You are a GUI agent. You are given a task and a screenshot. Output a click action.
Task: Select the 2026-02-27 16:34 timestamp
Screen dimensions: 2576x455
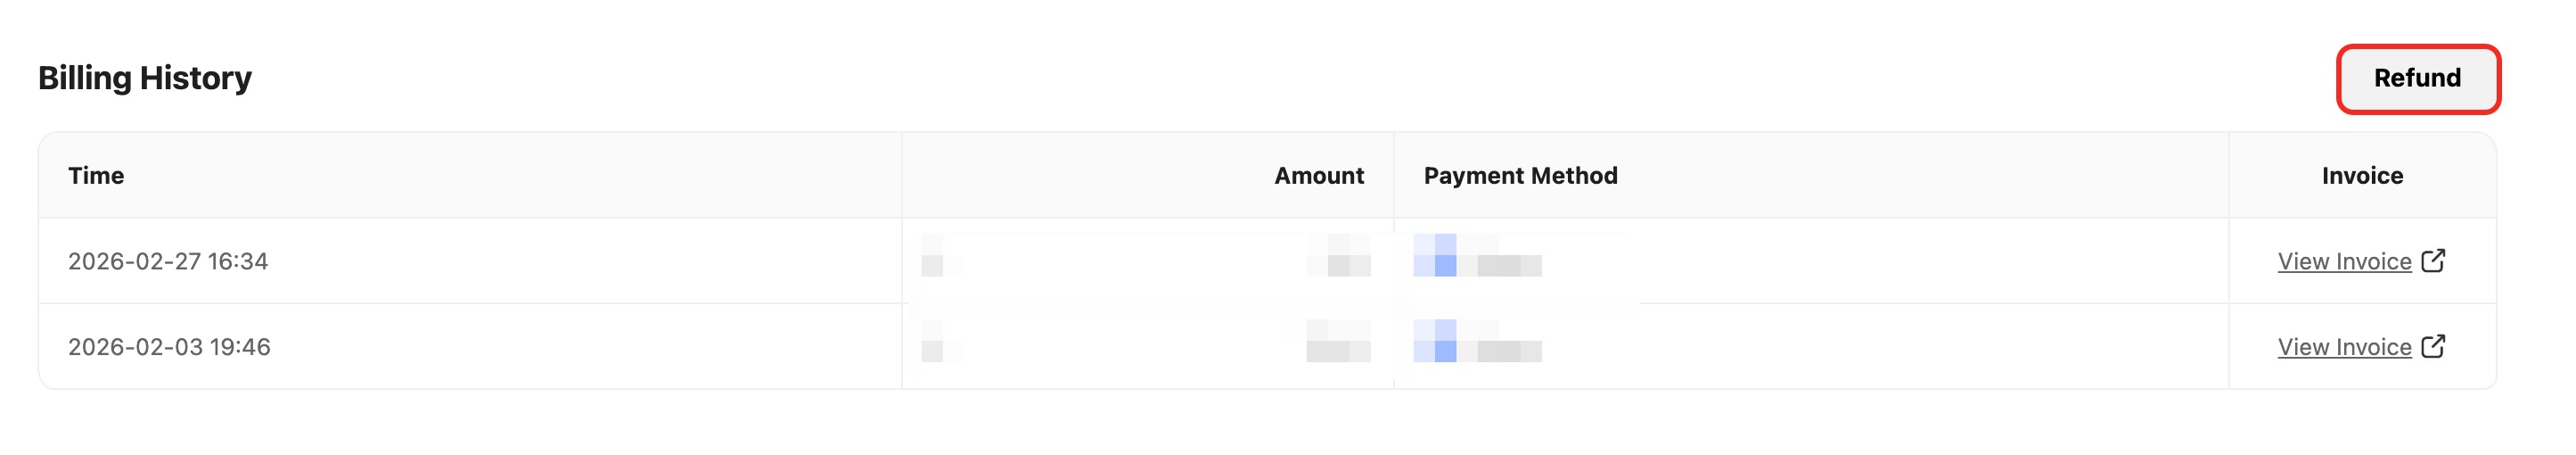(168, 261)
